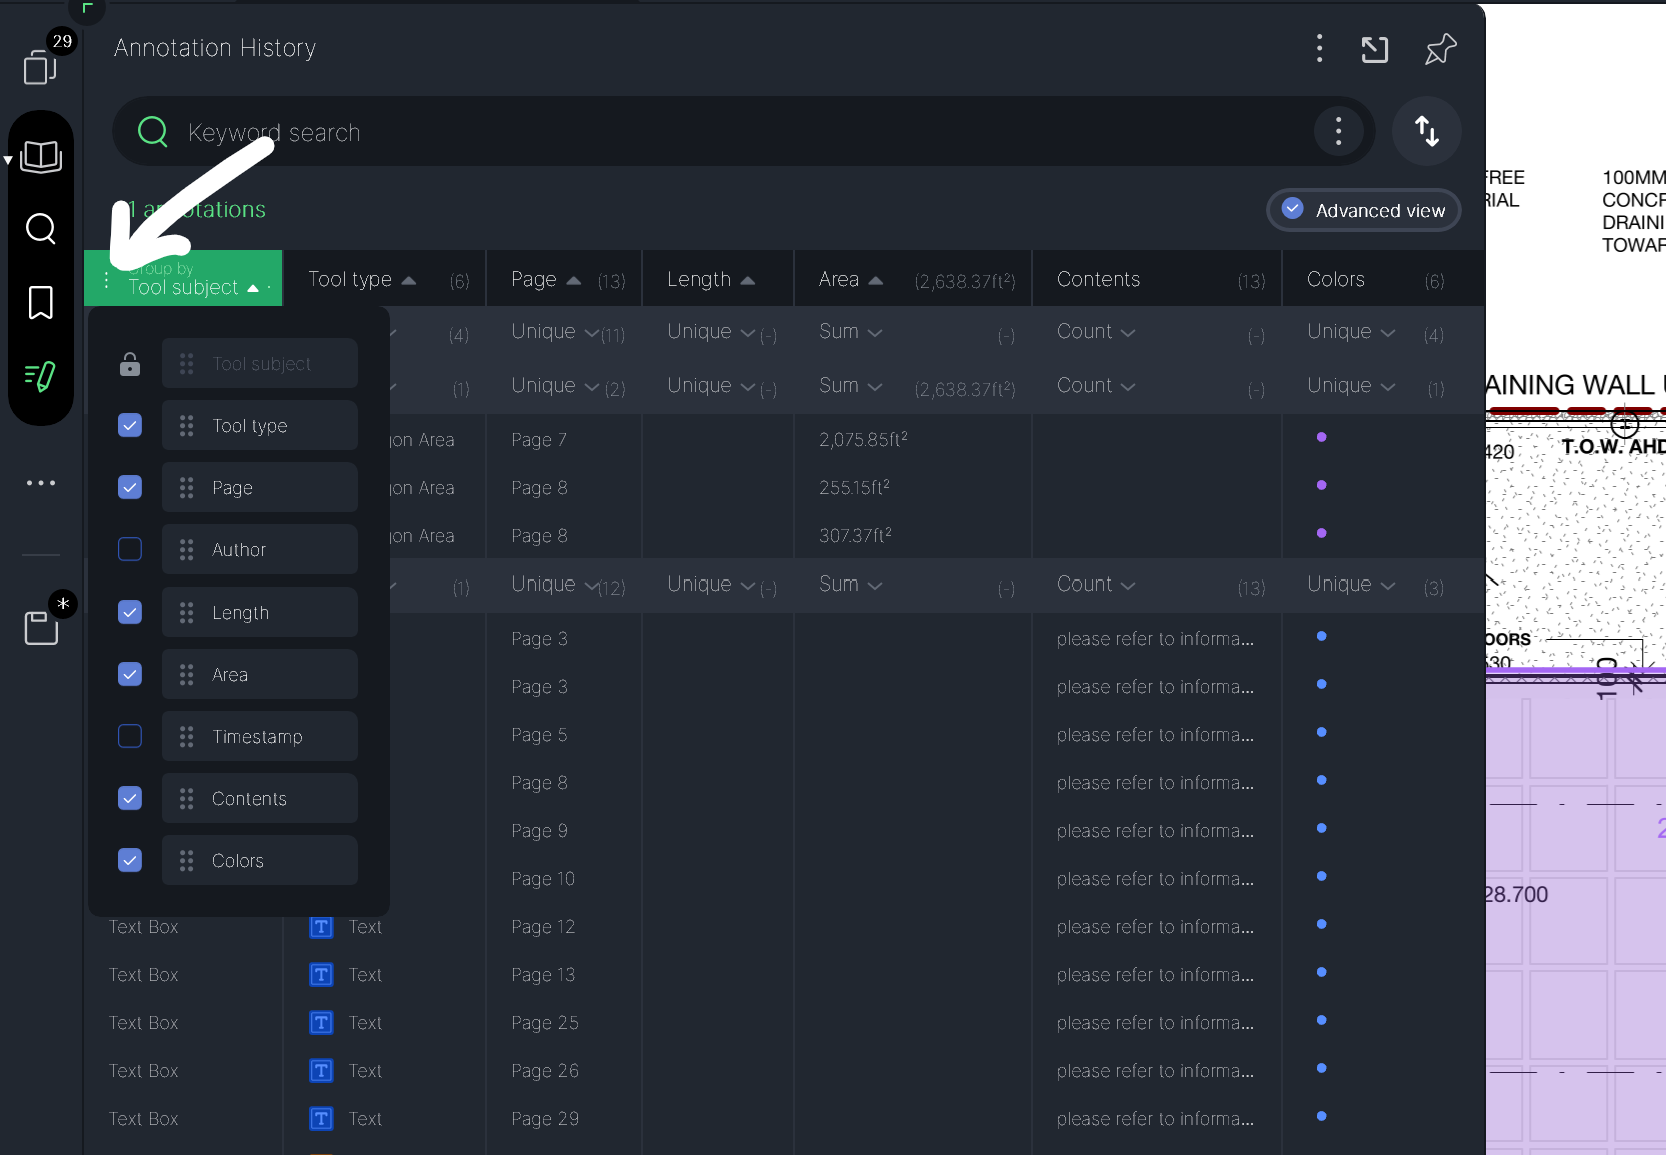
Task: Open the search sidebar icon
Action: click(41, 229)
